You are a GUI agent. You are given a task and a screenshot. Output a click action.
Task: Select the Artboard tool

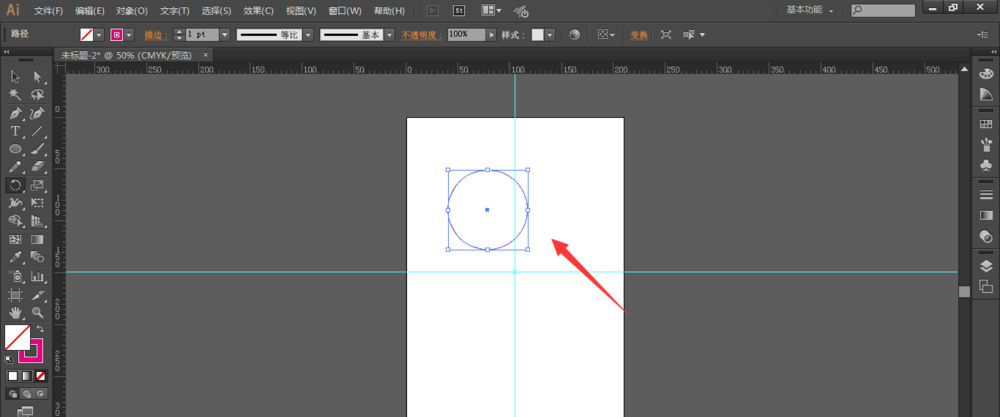[15, 295]
